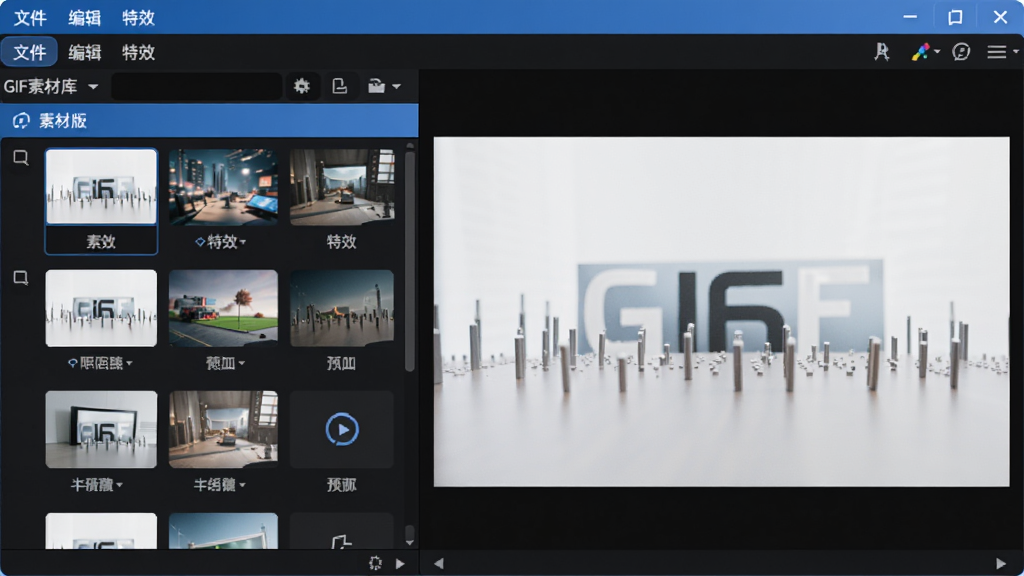
Task: Open the circular chat icon at top right
Action: point(961,52)
